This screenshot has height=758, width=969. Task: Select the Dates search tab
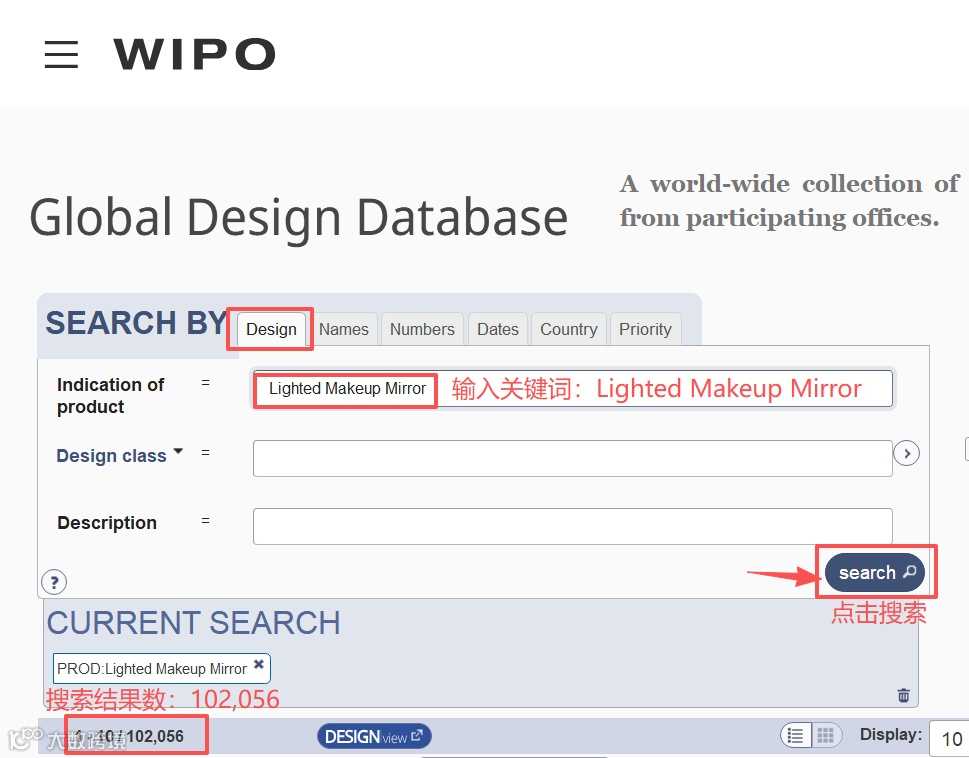pyautogui.click(x=497, y=329)
